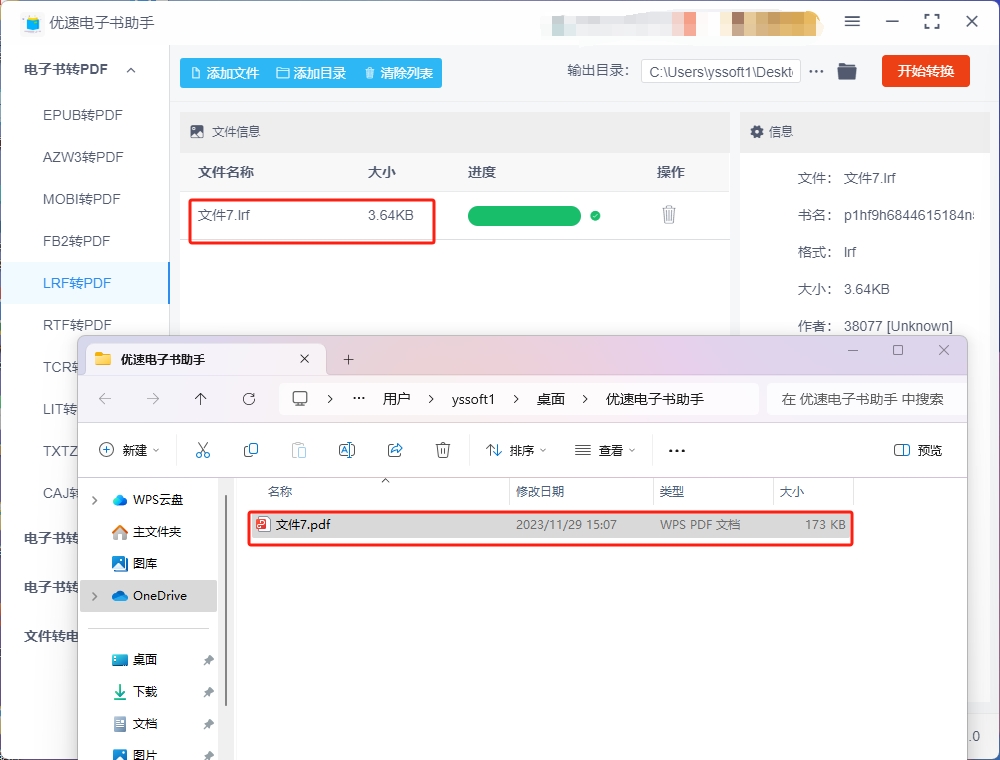Open 主文件夹 in navigation pane
The image size is (1000, 760).
147,532
